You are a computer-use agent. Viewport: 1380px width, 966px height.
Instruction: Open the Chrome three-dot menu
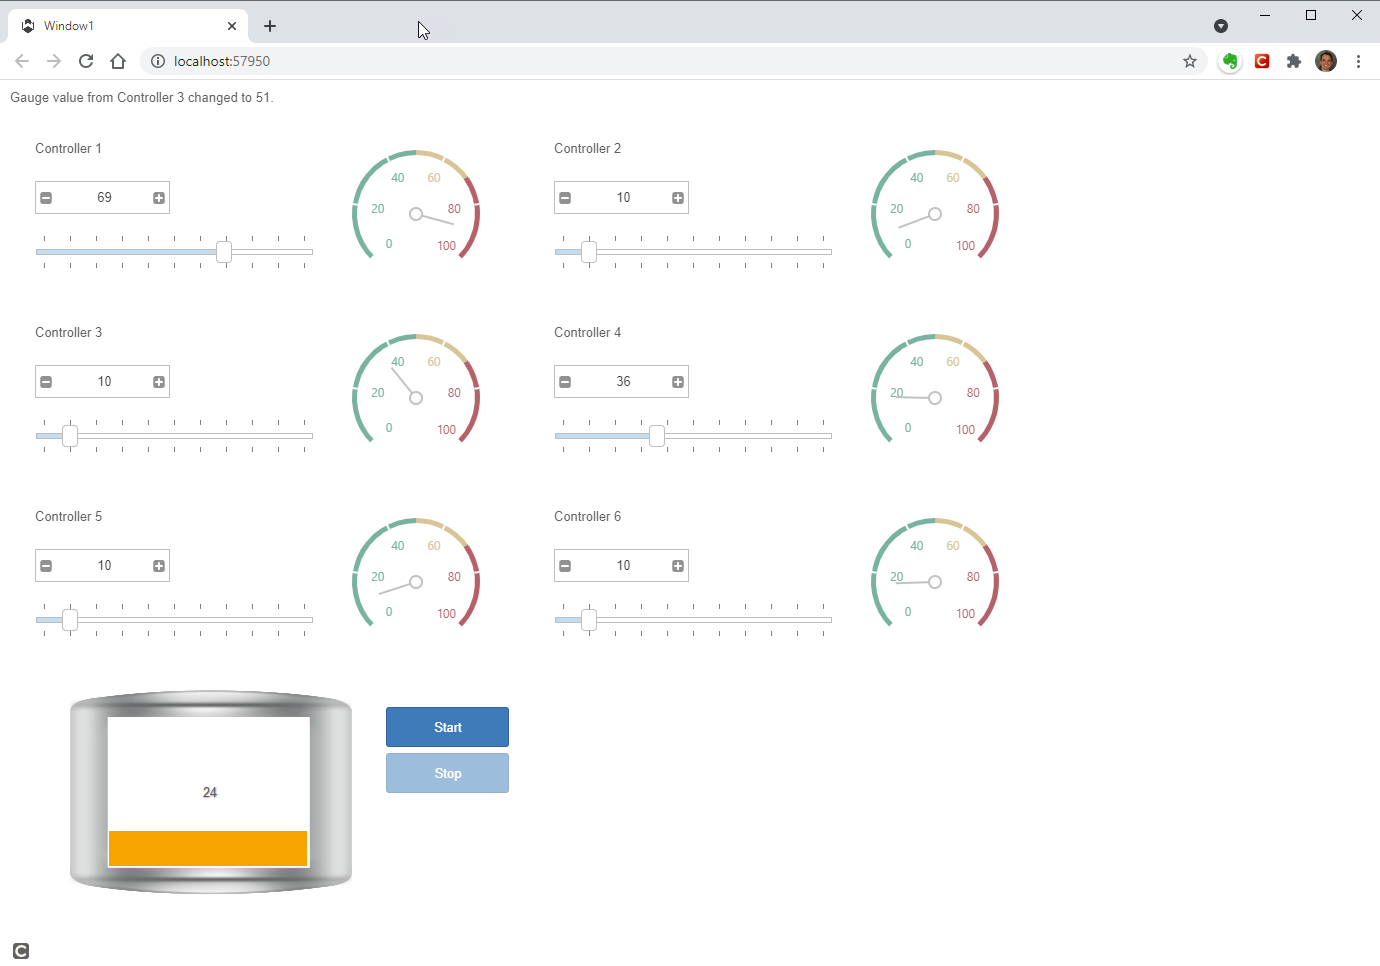[x=1358, y=61]
